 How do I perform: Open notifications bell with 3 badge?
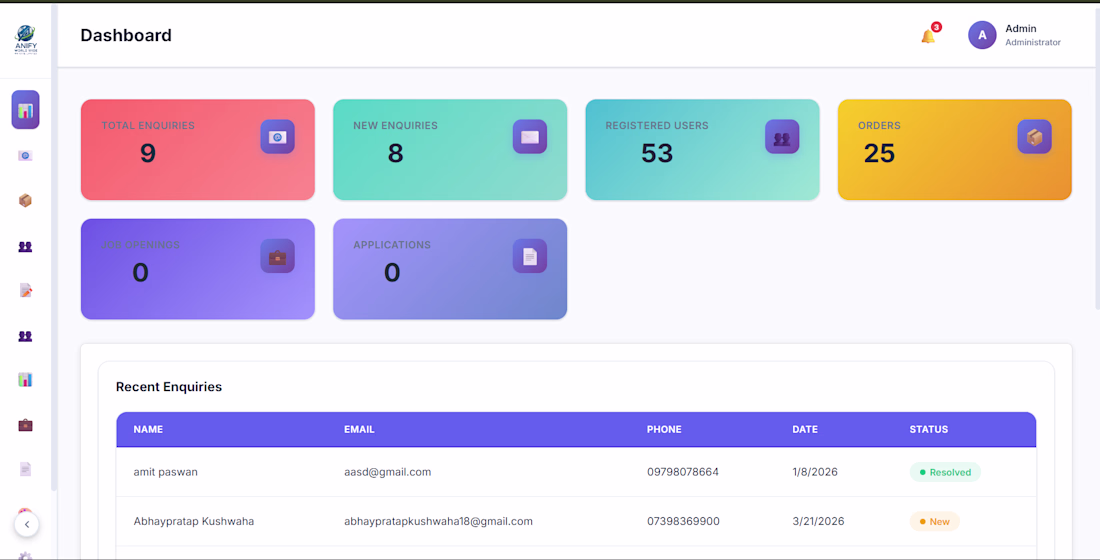point(929,35)
